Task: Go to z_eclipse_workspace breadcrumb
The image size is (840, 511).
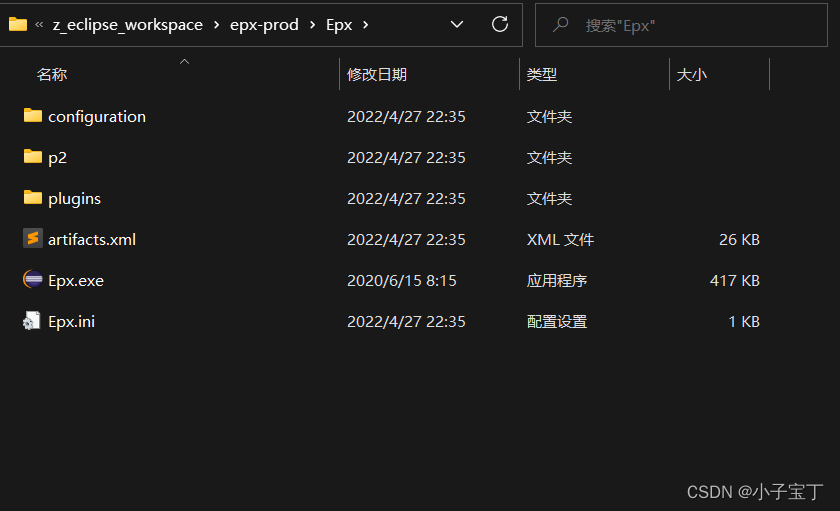Action: pyautogui.click(x=128, y=25)
